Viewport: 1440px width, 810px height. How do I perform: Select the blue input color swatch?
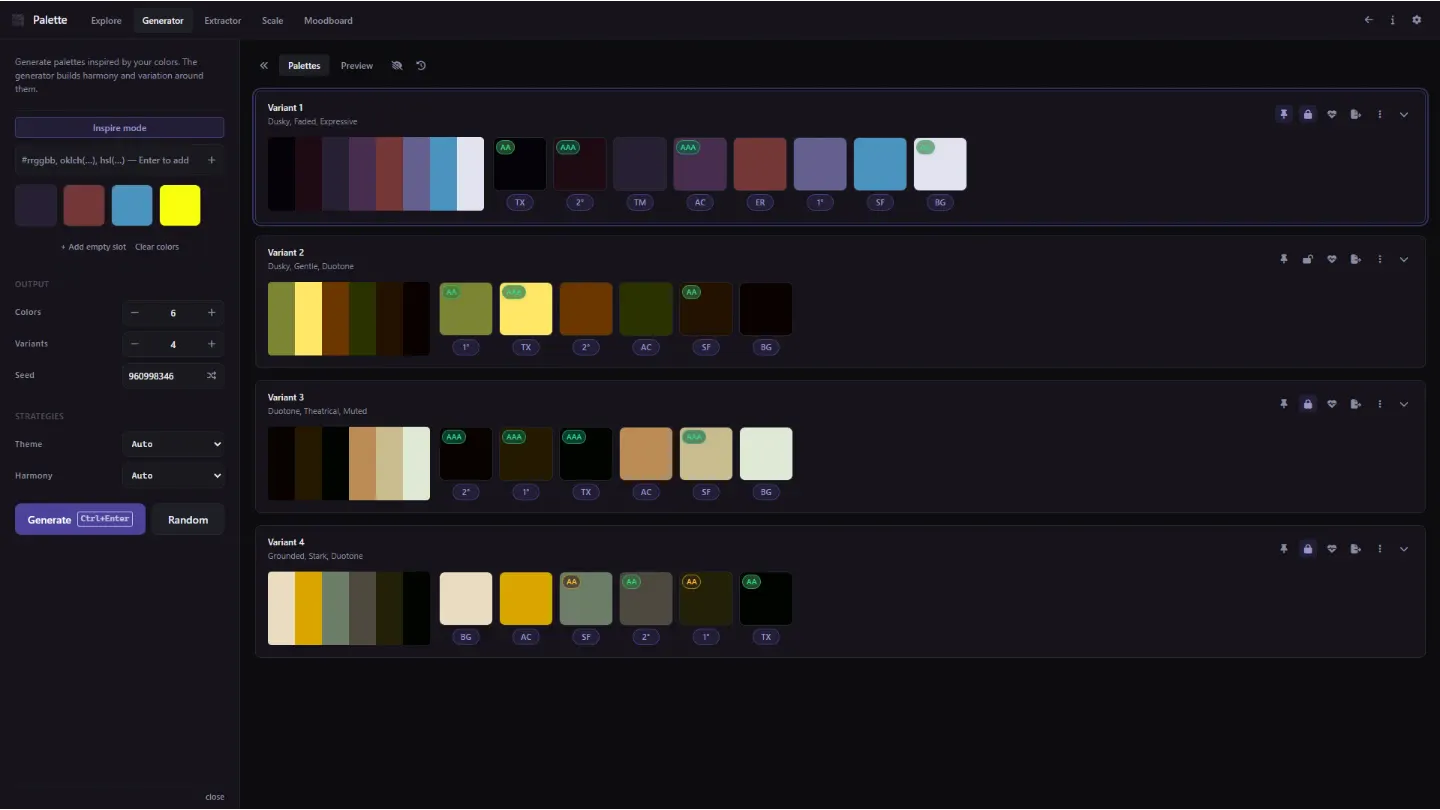tap(132, 205)
